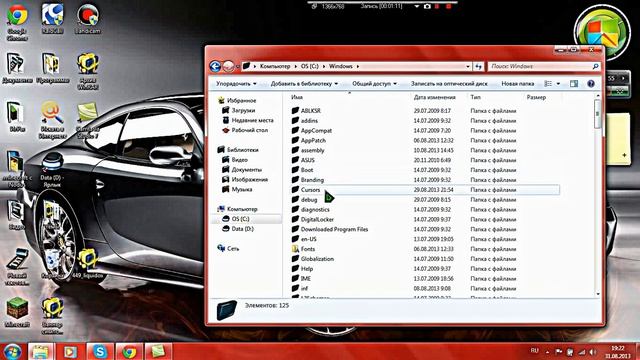Click the screenshot camera icon in recorder bar

427,7
